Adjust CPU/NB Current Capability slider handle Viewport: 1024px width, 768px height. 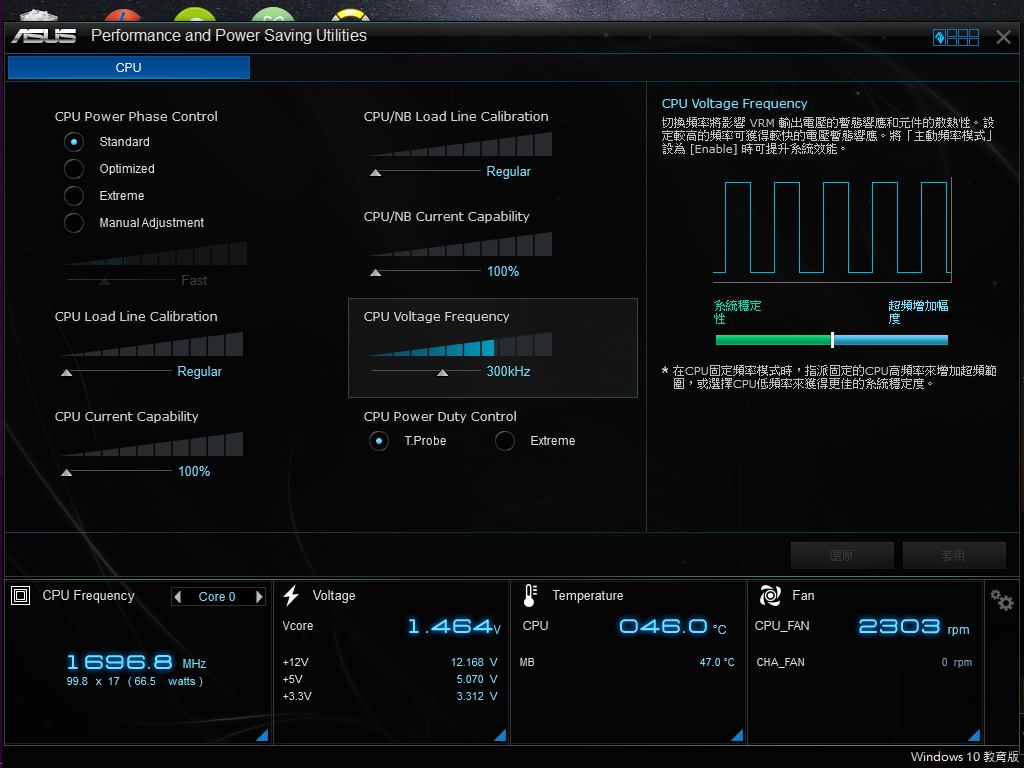376,272
